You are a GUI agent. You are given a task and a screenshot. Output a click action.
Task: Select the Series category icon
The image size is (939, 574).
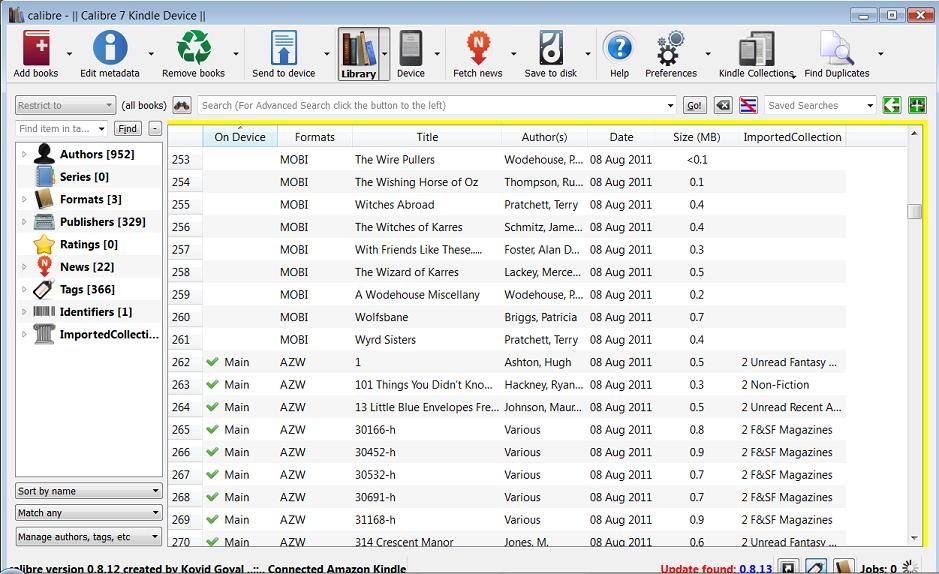tap(45, 177)
